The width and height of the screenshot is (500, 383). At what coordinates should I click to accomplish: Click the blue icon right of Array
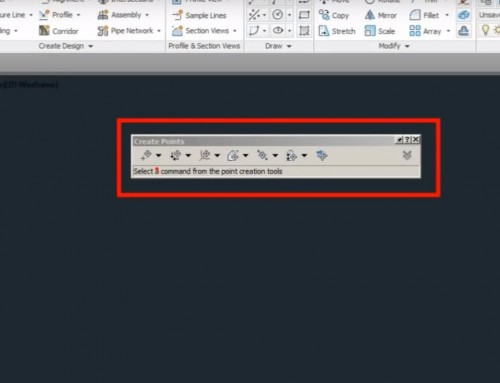point(464,31)
